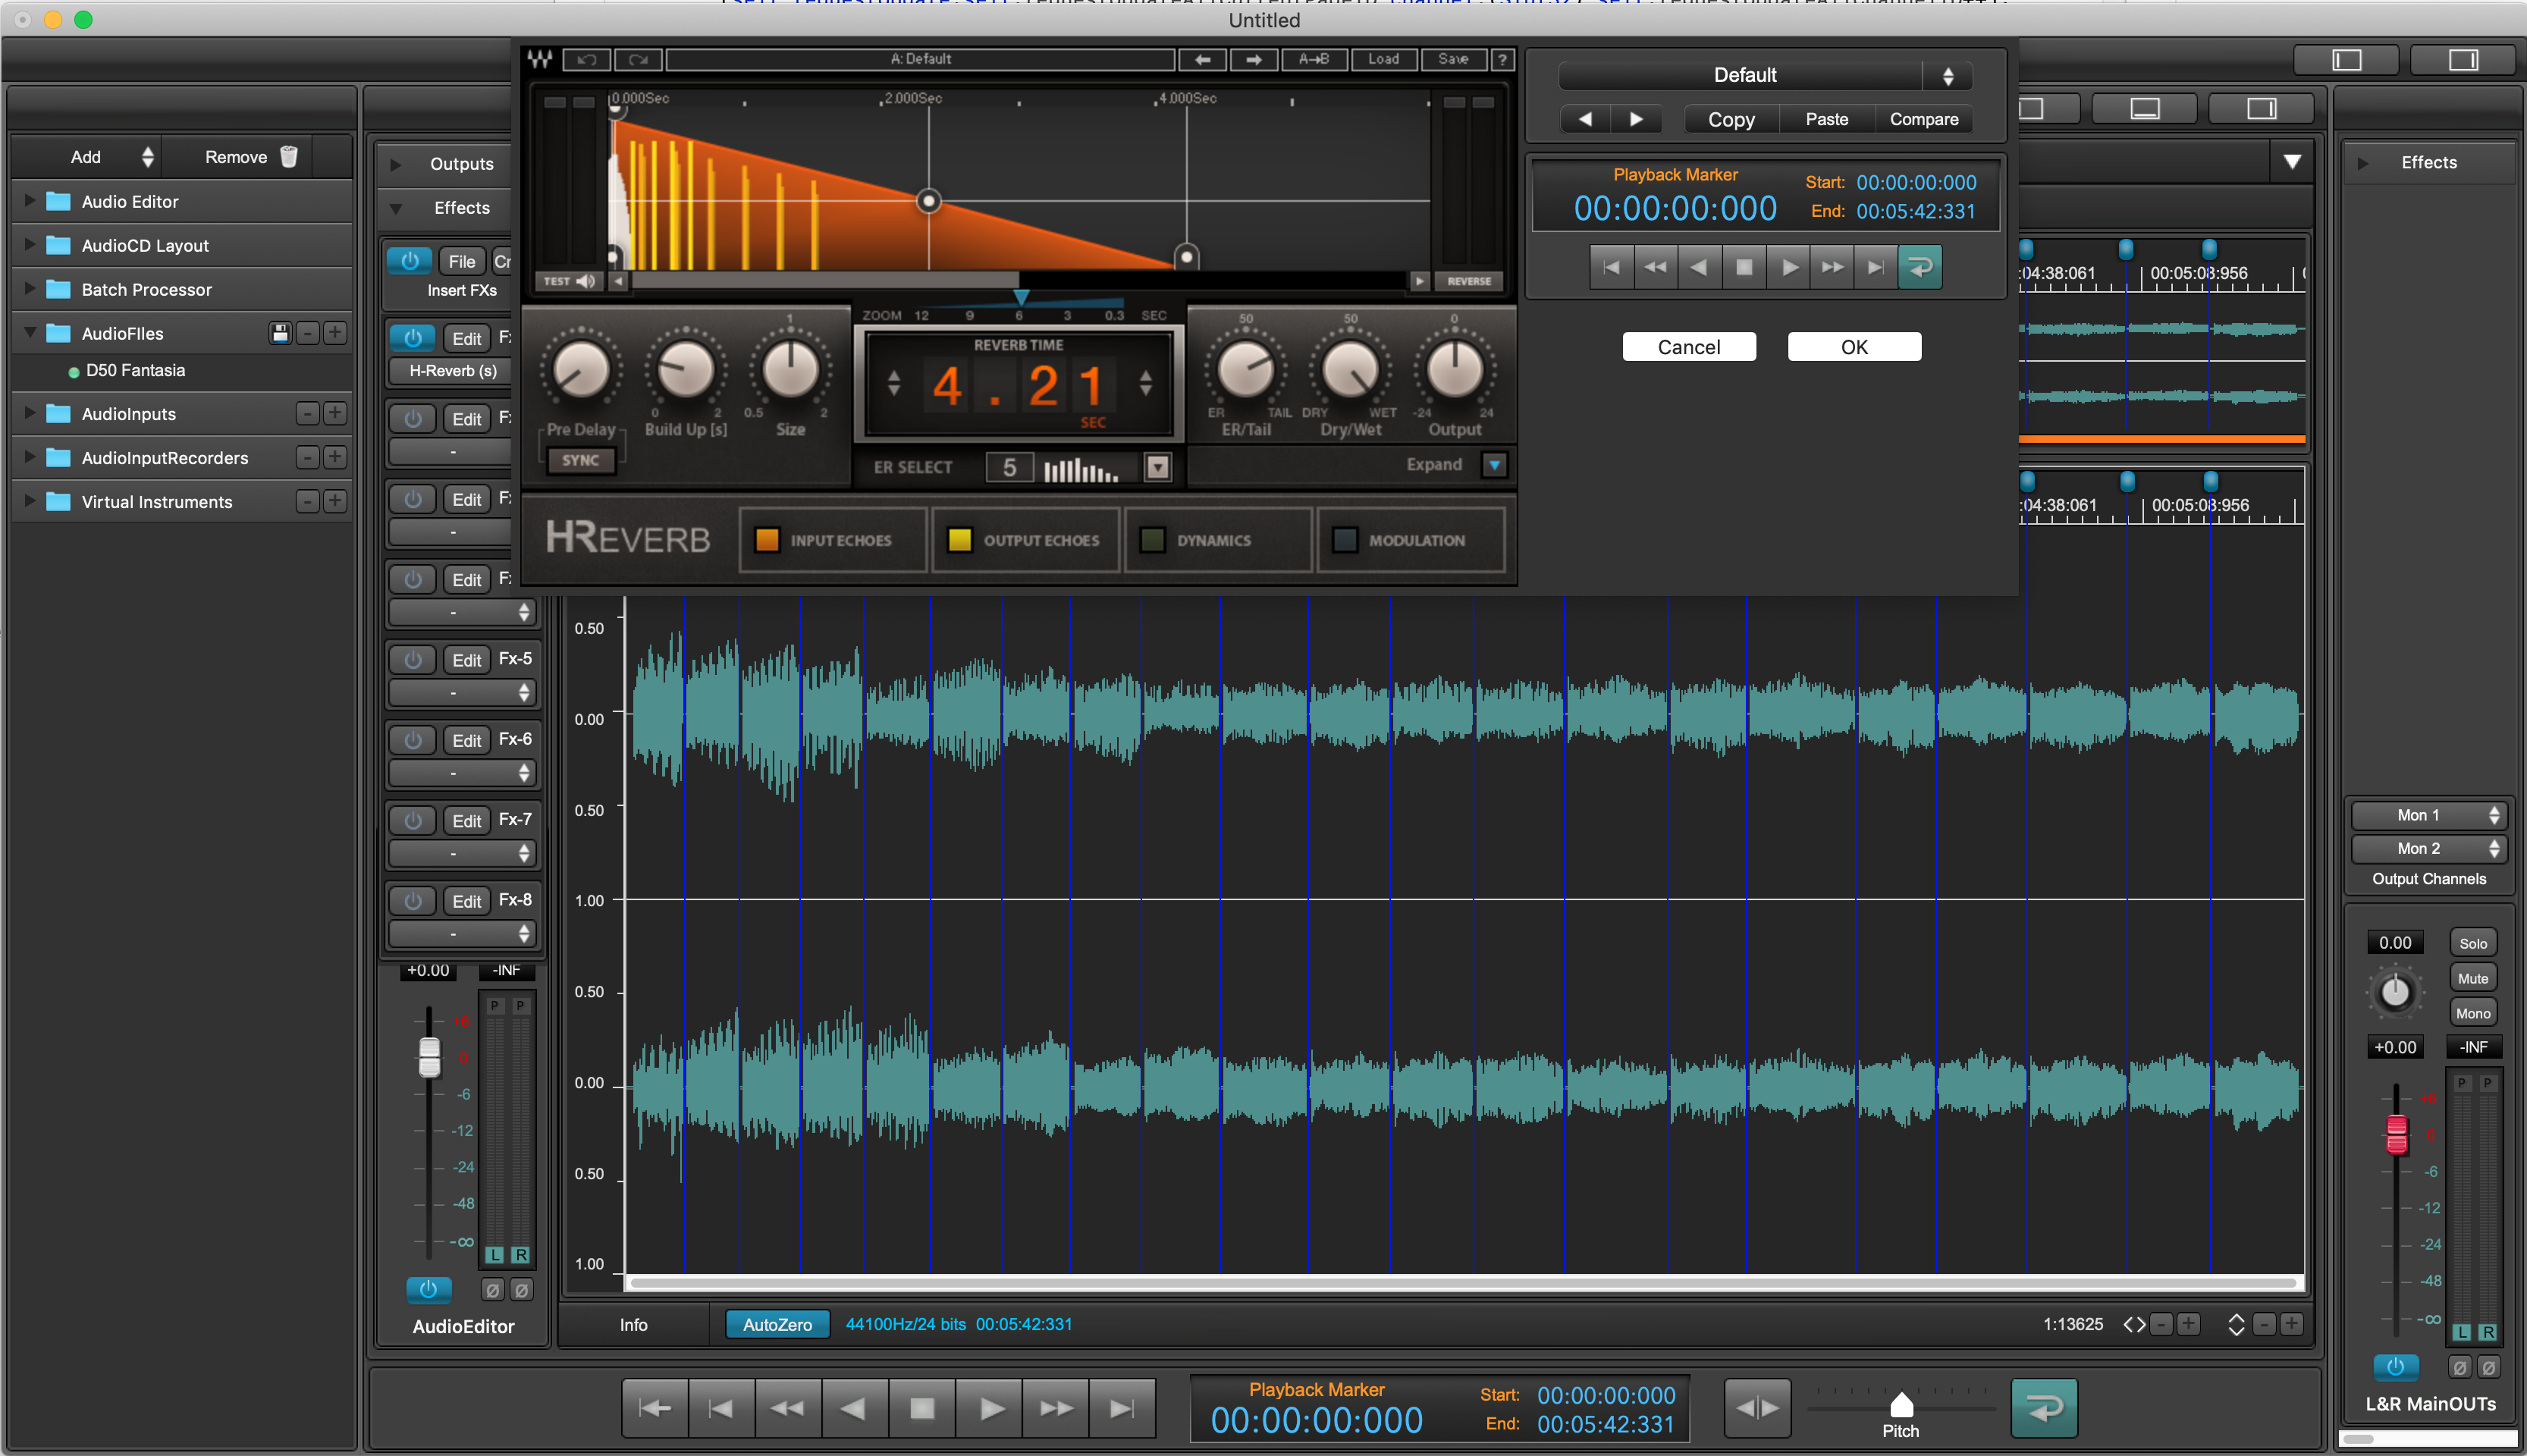Click the trash icon next to Remove

289,157
